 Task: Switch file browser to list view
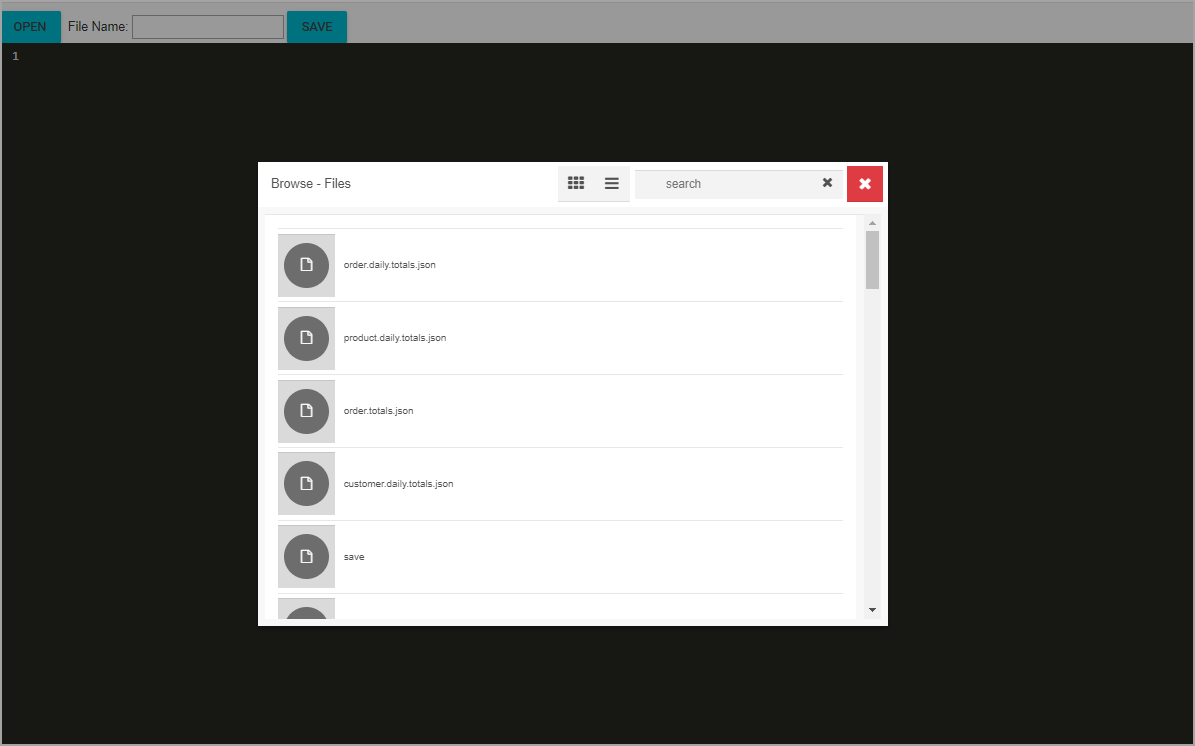coord(612,183)
